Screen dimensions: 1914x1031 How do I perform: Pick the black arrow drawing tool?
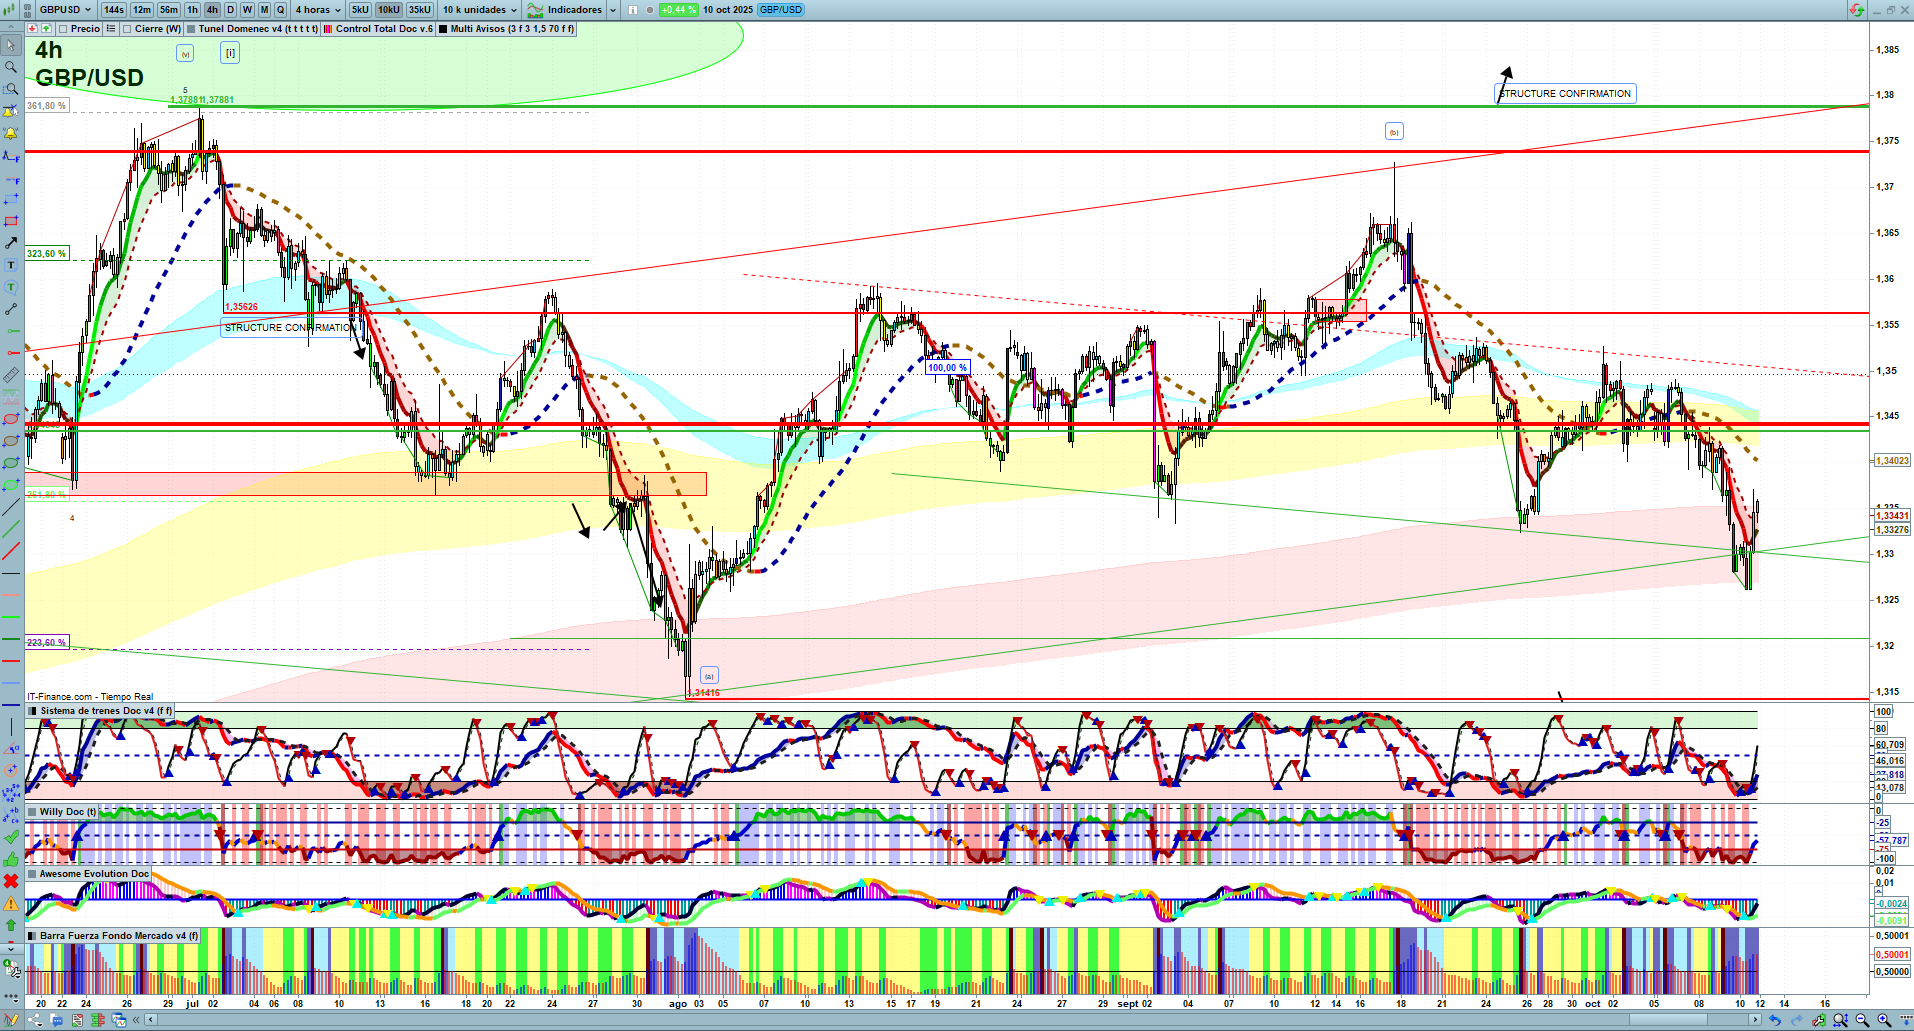(x=11, y=243)
